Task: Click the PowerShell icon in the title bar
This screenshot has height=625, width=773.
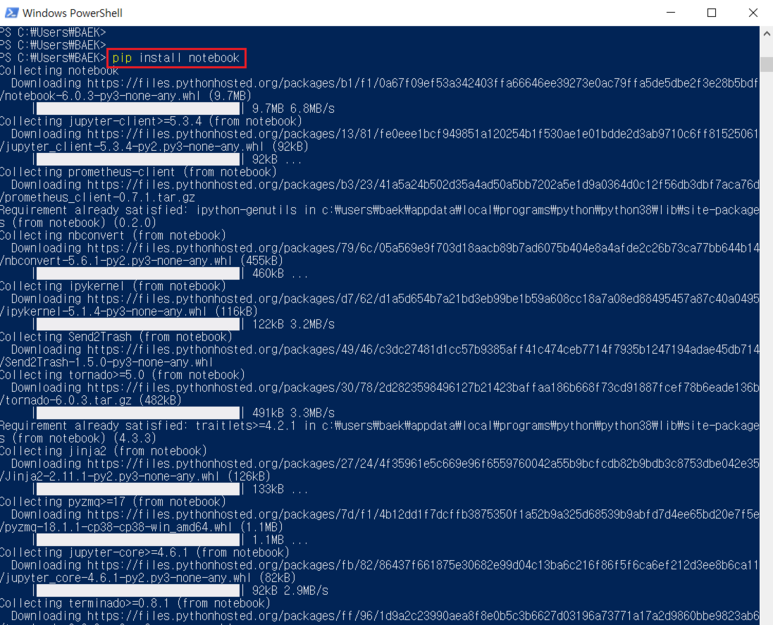Action: (11, 13)
